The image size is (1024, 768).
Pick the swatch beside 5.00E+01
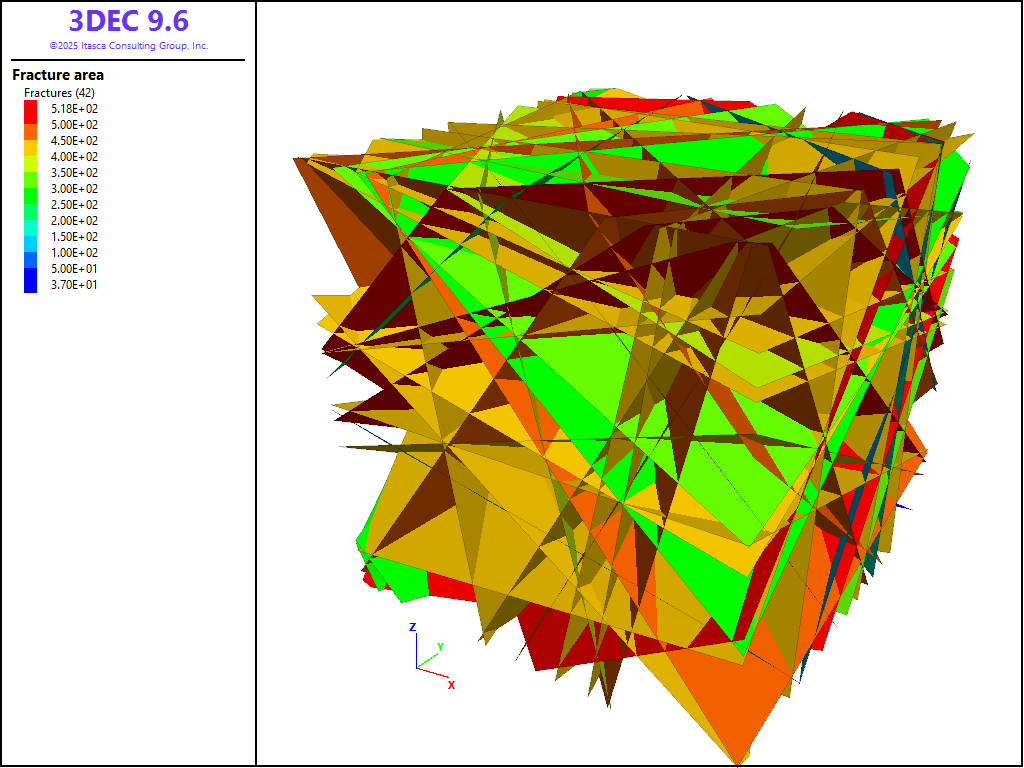(31, 268)
